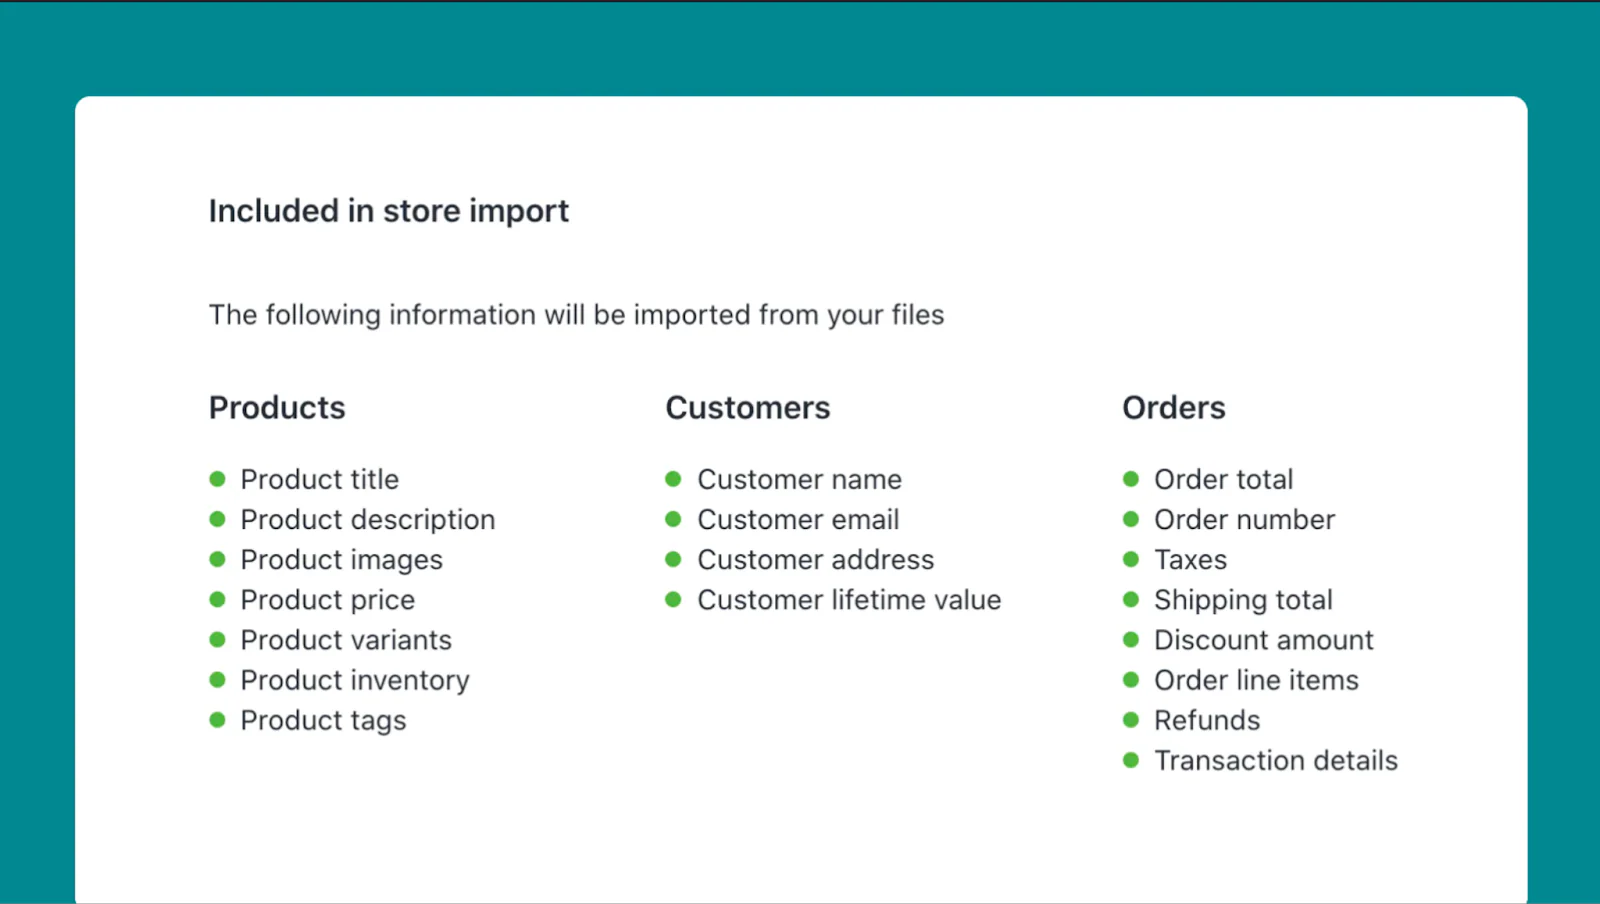The image size is (1600, 904).
Task: Click the Included in store import title
Action: click(389, 211)
